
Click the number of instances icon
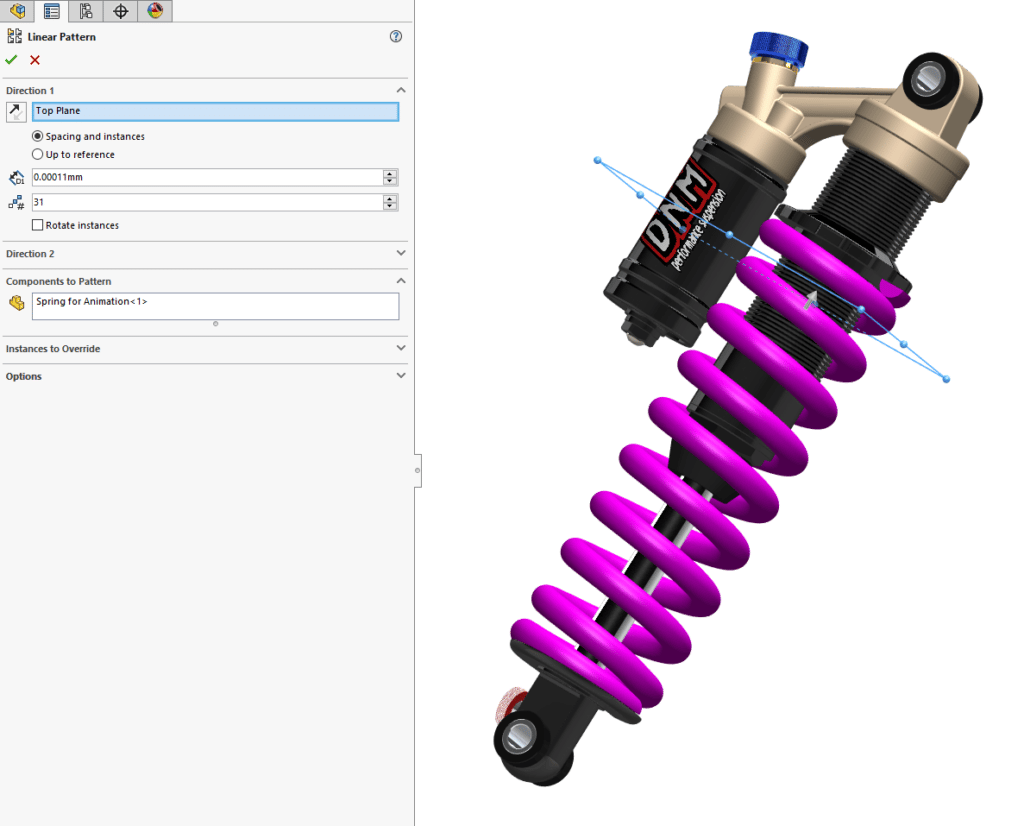(x=15, y=201)
